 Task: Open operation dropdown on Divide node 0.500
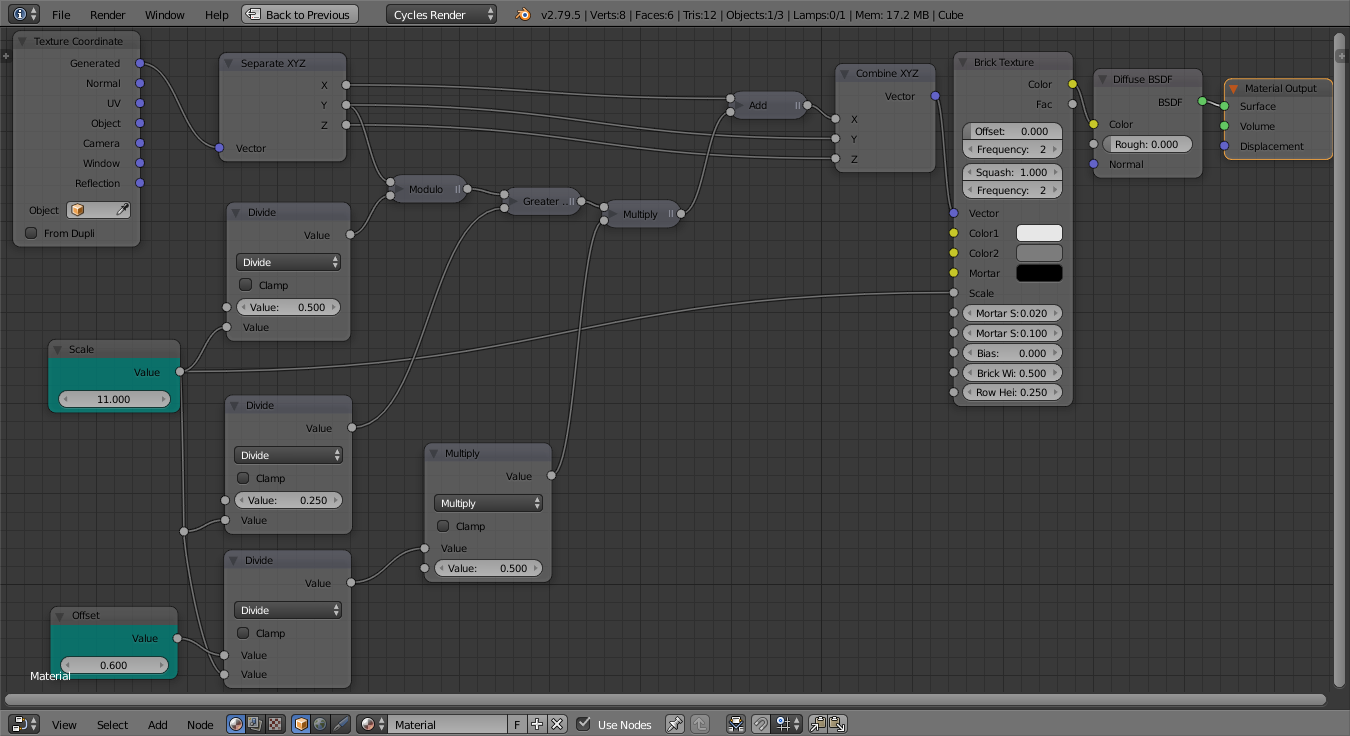289,262
